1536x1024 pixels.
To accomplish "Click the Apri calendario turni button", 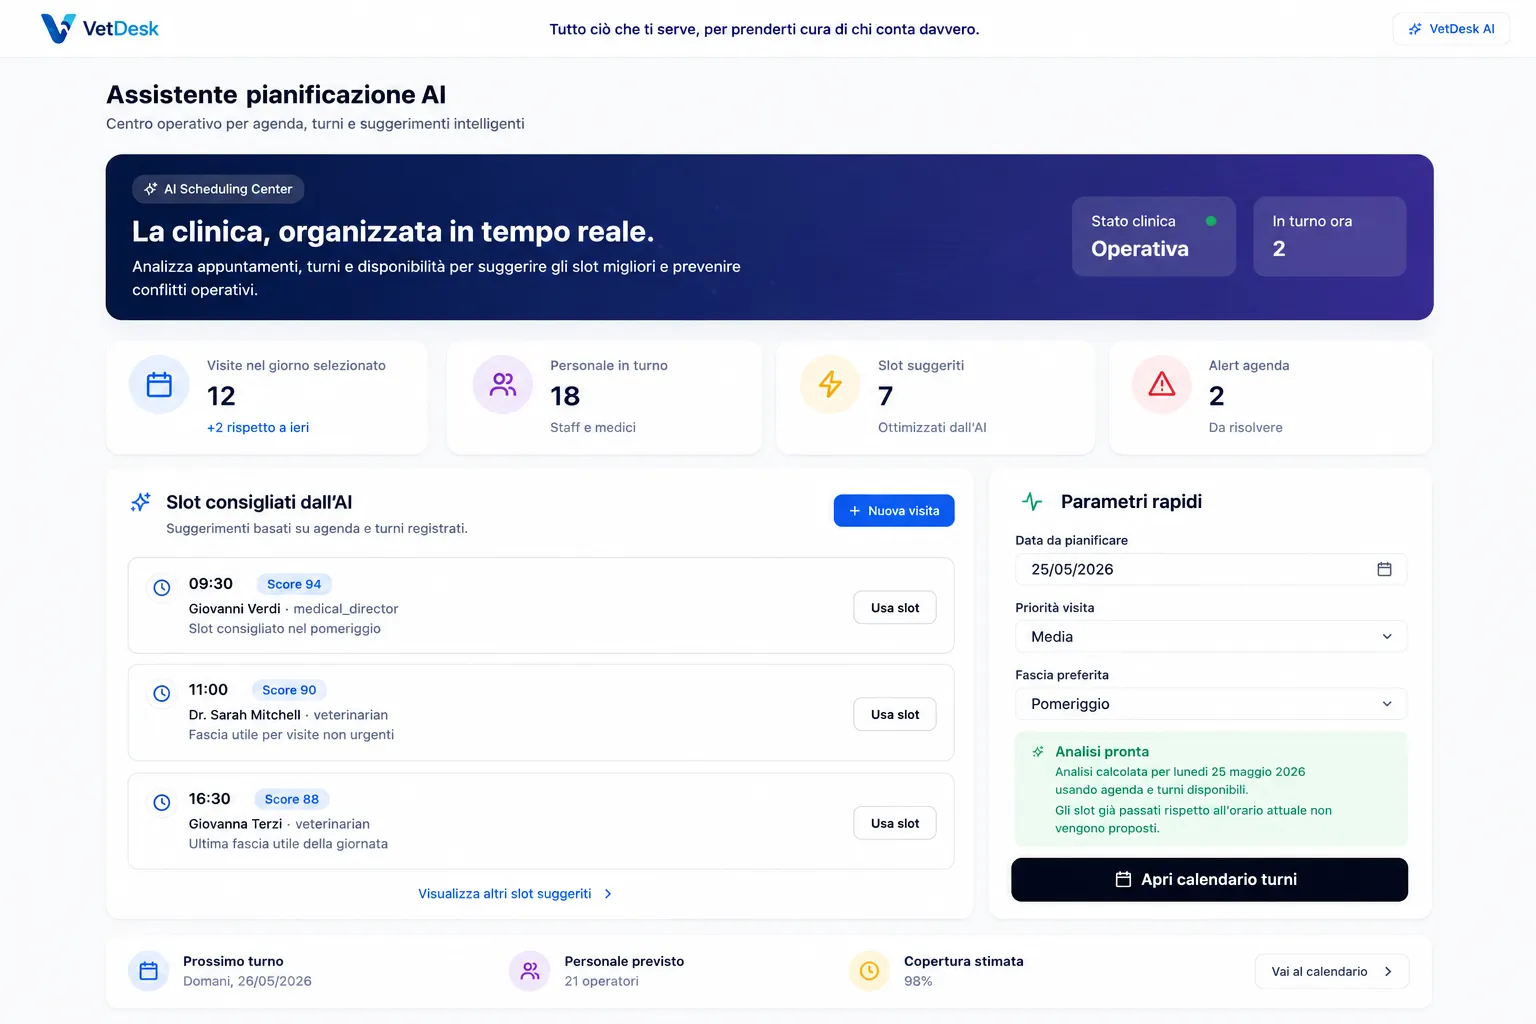I will point(1209,880).
